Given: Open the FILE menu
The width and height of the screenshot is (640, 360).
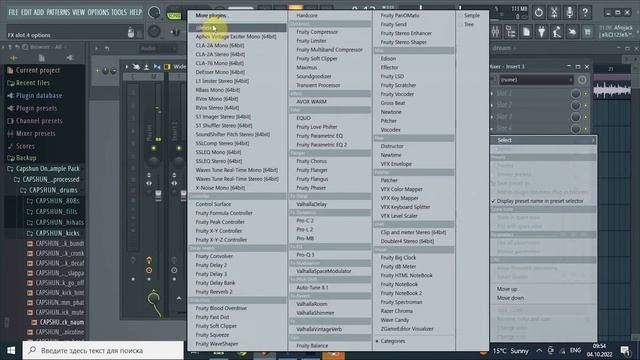Looking at the screenshot, I should click(13, 12).
